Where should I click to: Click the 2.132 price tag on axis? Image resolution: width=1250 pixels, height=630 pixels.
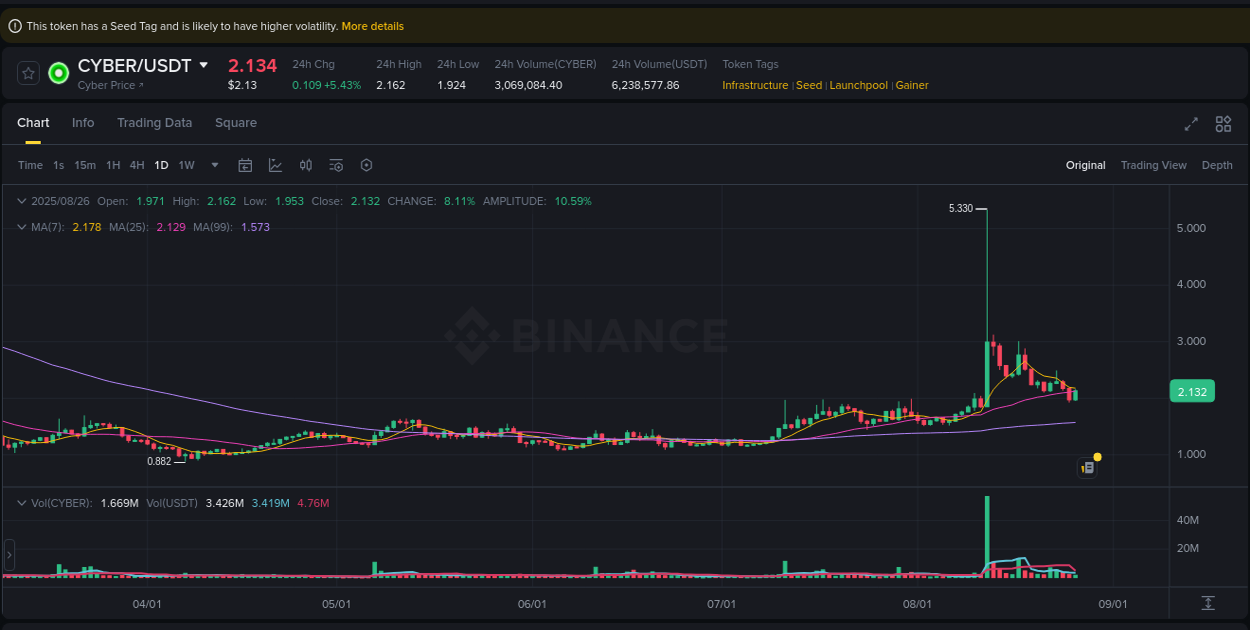pos(1192,391)
